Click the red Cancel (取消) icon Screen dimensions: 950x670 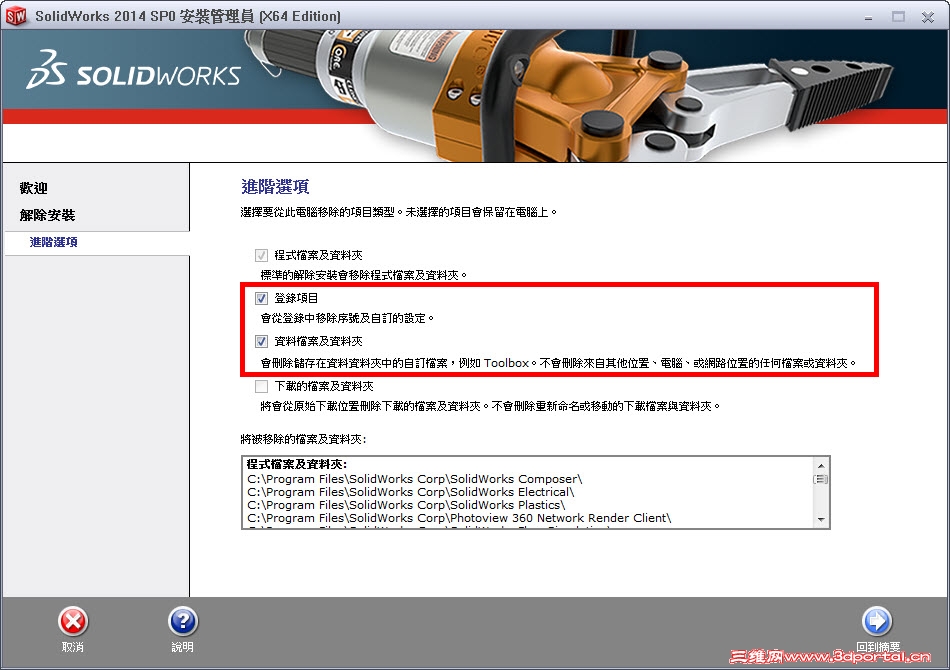73,622
